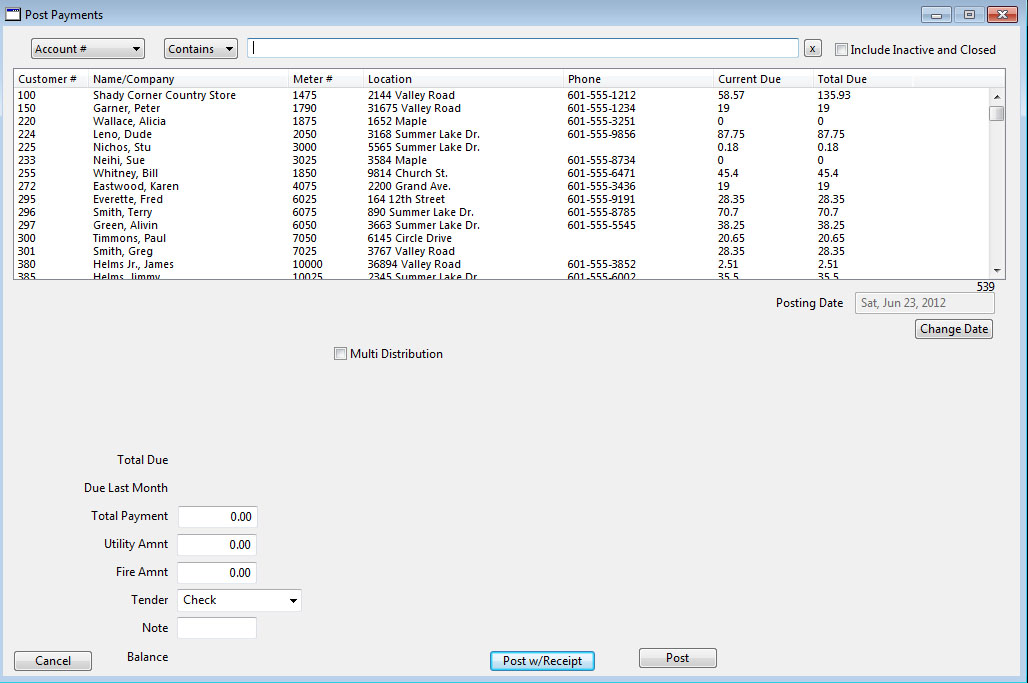This screenshot has width=1028, height=683.
Task: Click the Note input field
Action: click(217, 628)
